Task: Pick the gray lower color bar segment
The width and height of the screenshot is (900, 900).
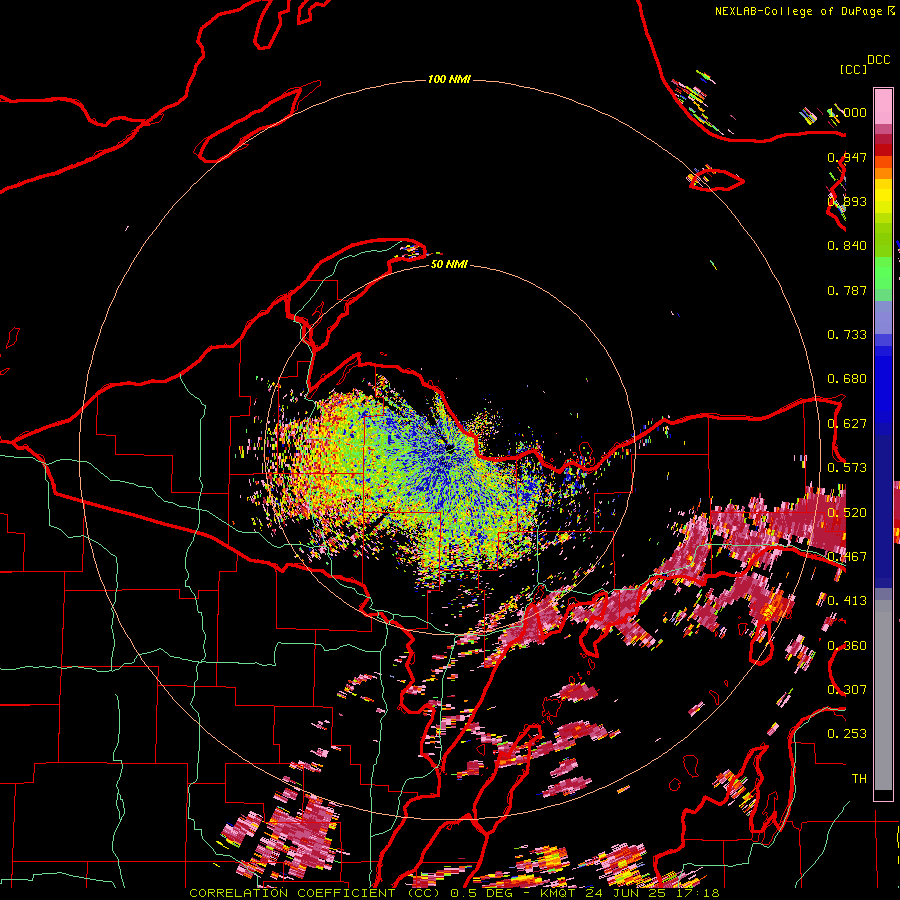Action: coord(883,695)
